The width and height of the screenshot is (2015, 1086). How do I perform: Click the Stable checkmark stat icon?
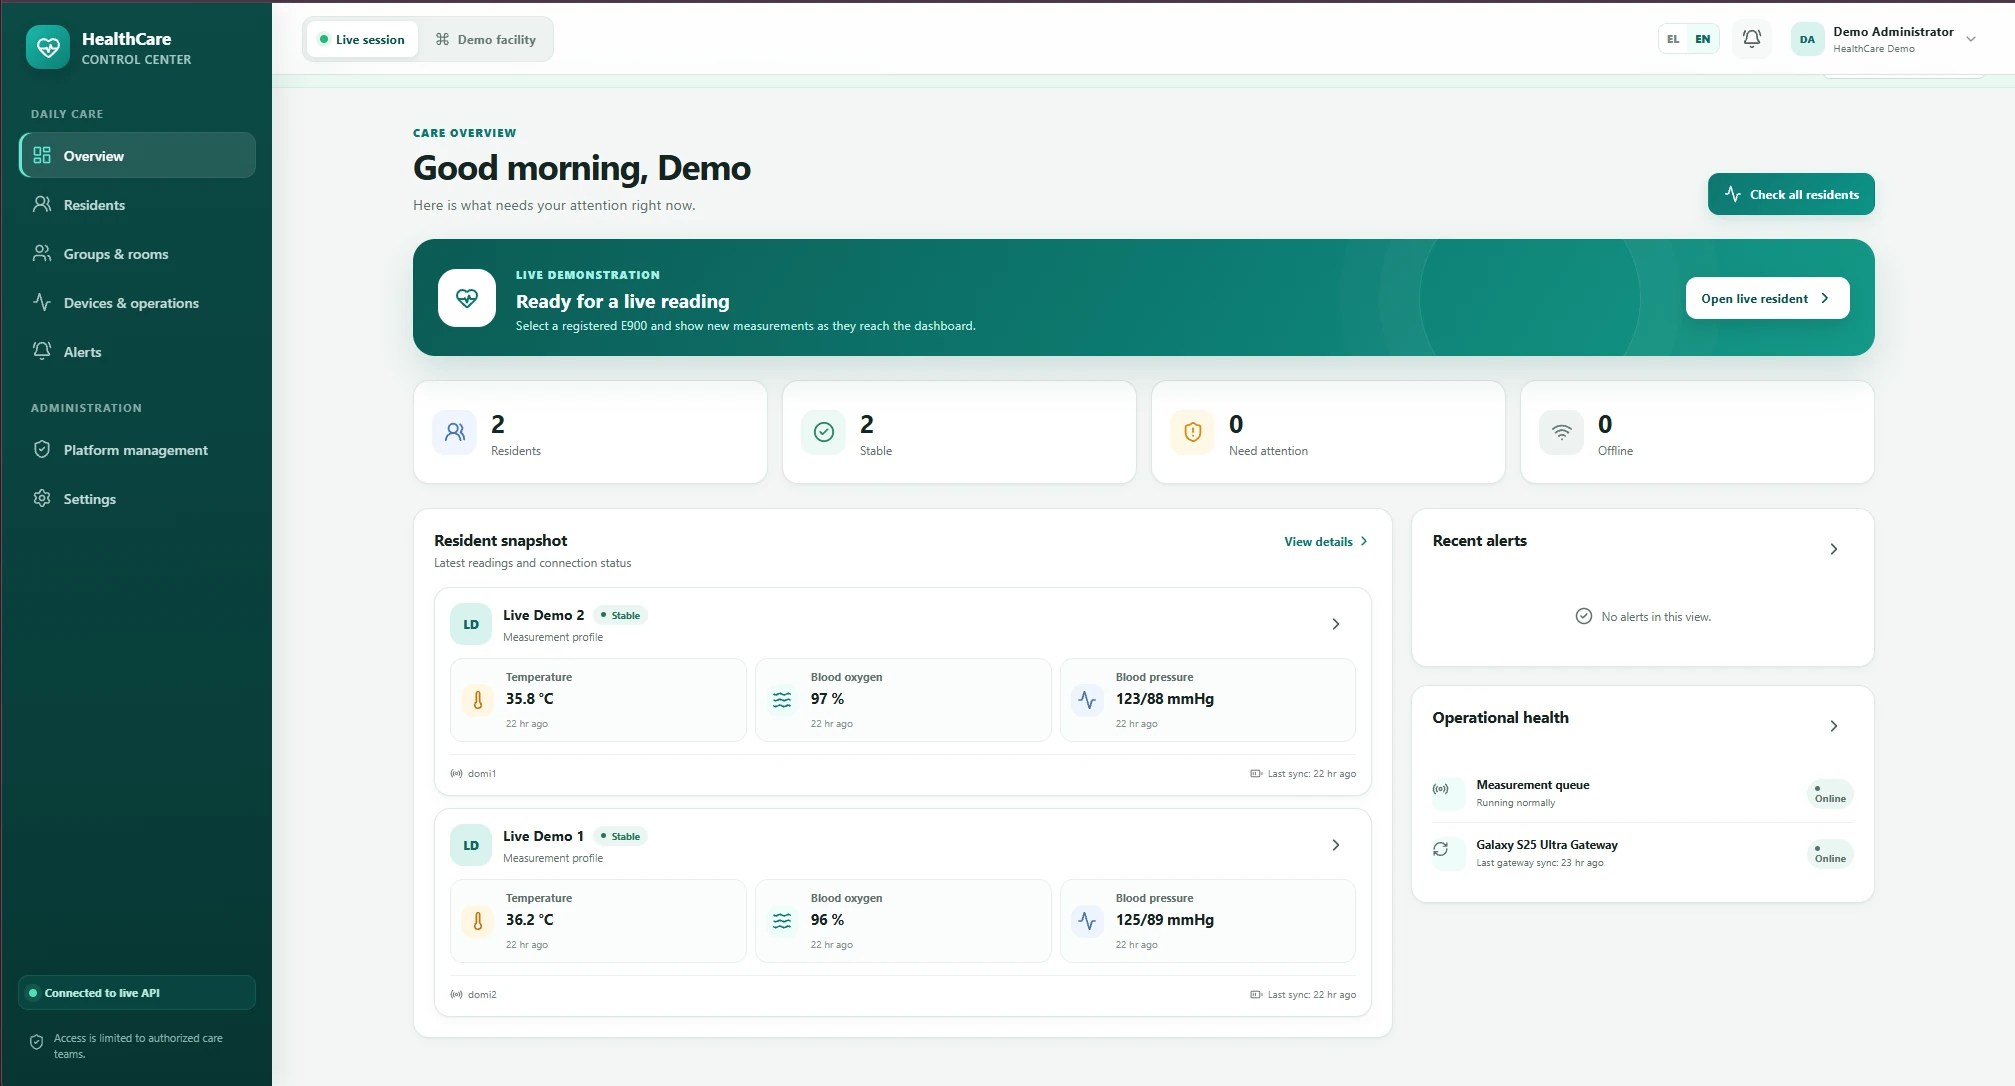click(824, 432)
